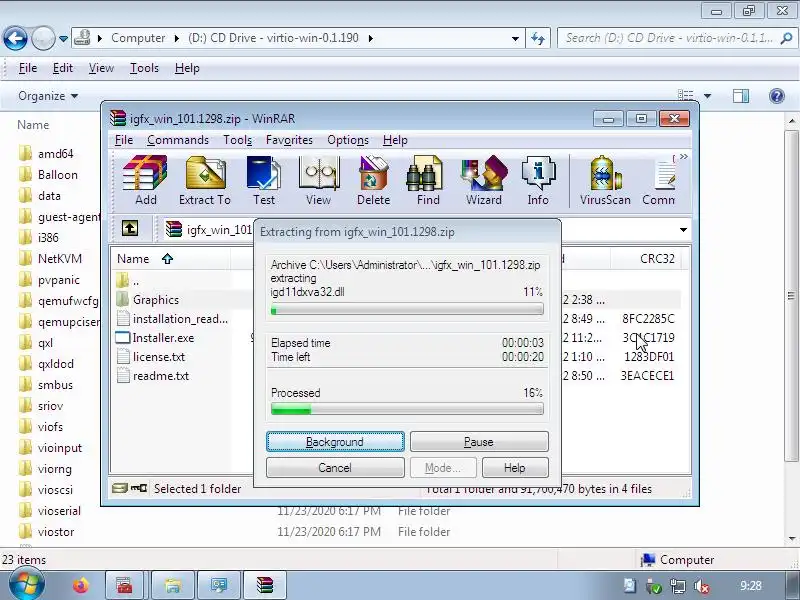This screenshot has width=800, height=600.
Task: Toggle the preview pane icon
Action: [741, 95]
